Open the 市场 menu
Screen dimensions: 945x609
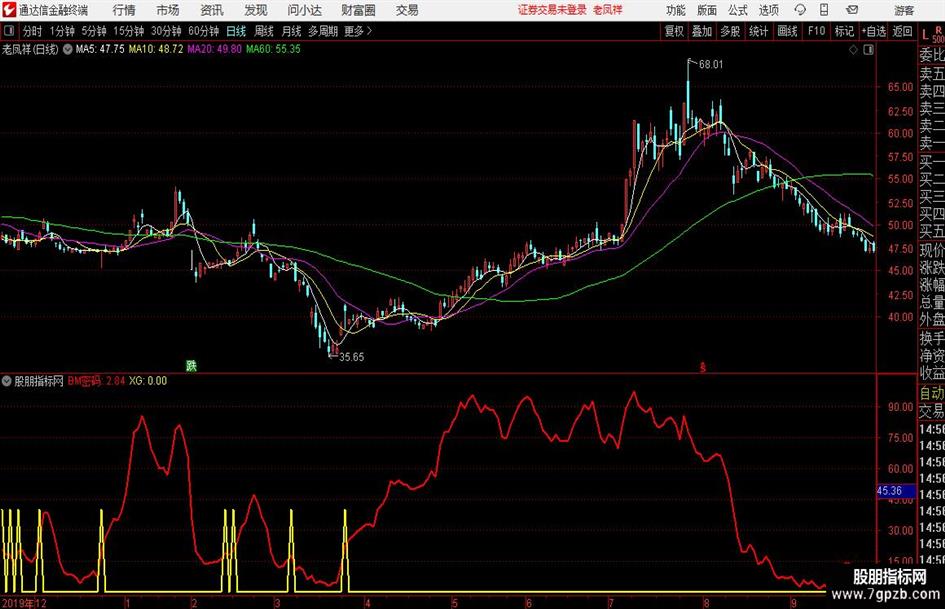click(x=168, y=10)
